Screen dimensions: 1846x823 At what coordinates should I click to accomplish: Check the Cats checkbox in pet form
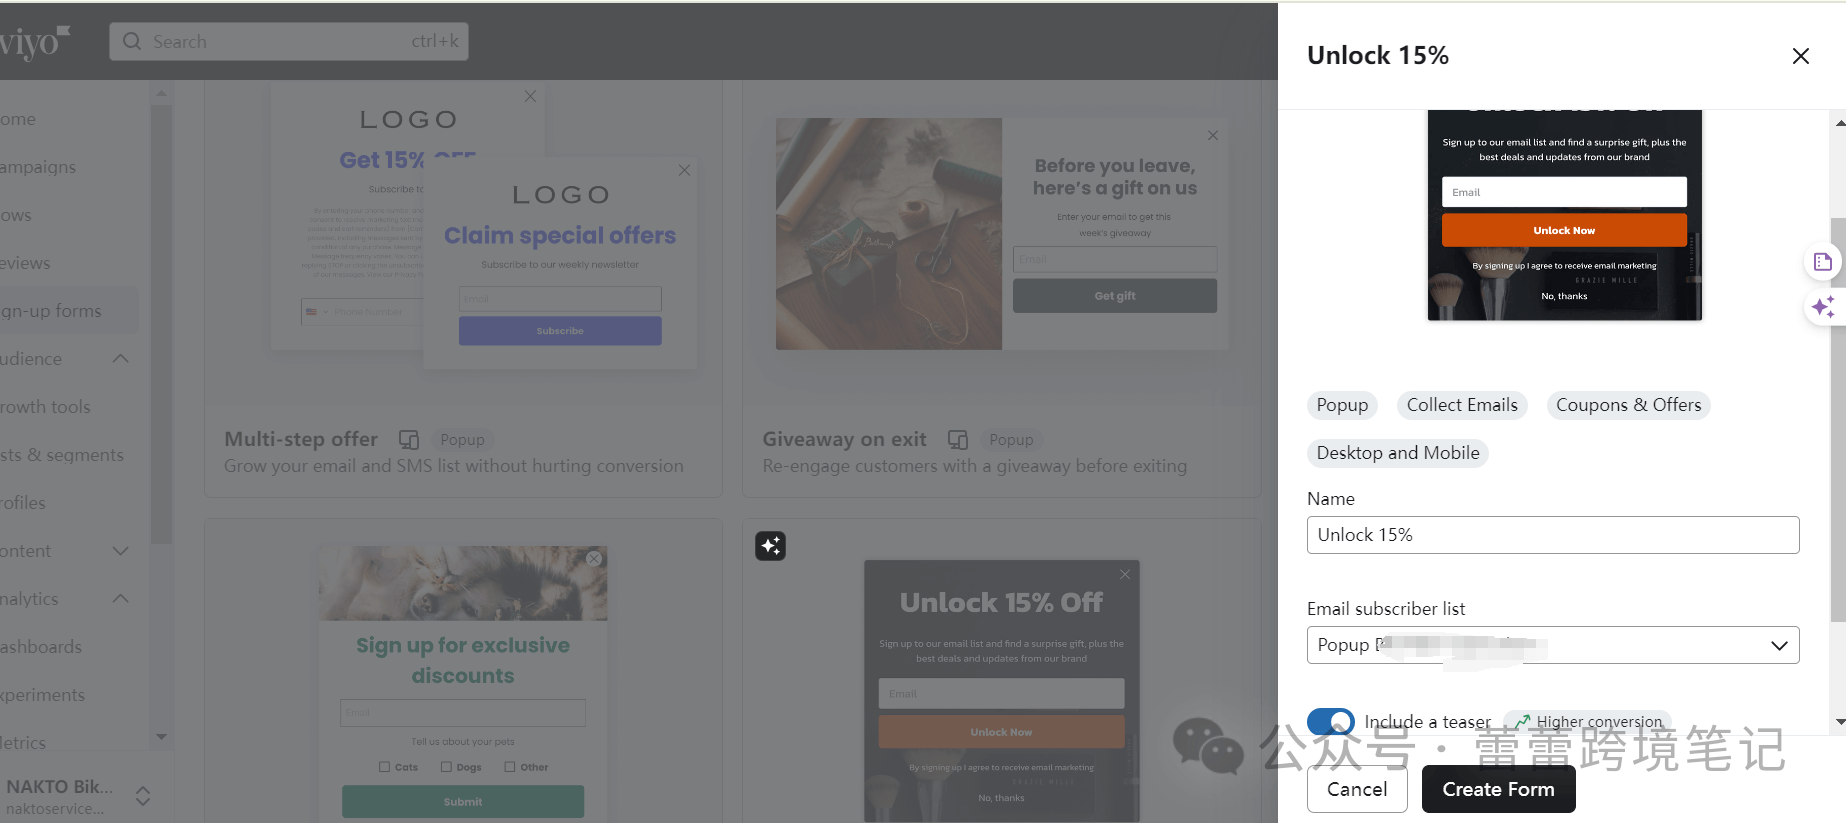385,767
